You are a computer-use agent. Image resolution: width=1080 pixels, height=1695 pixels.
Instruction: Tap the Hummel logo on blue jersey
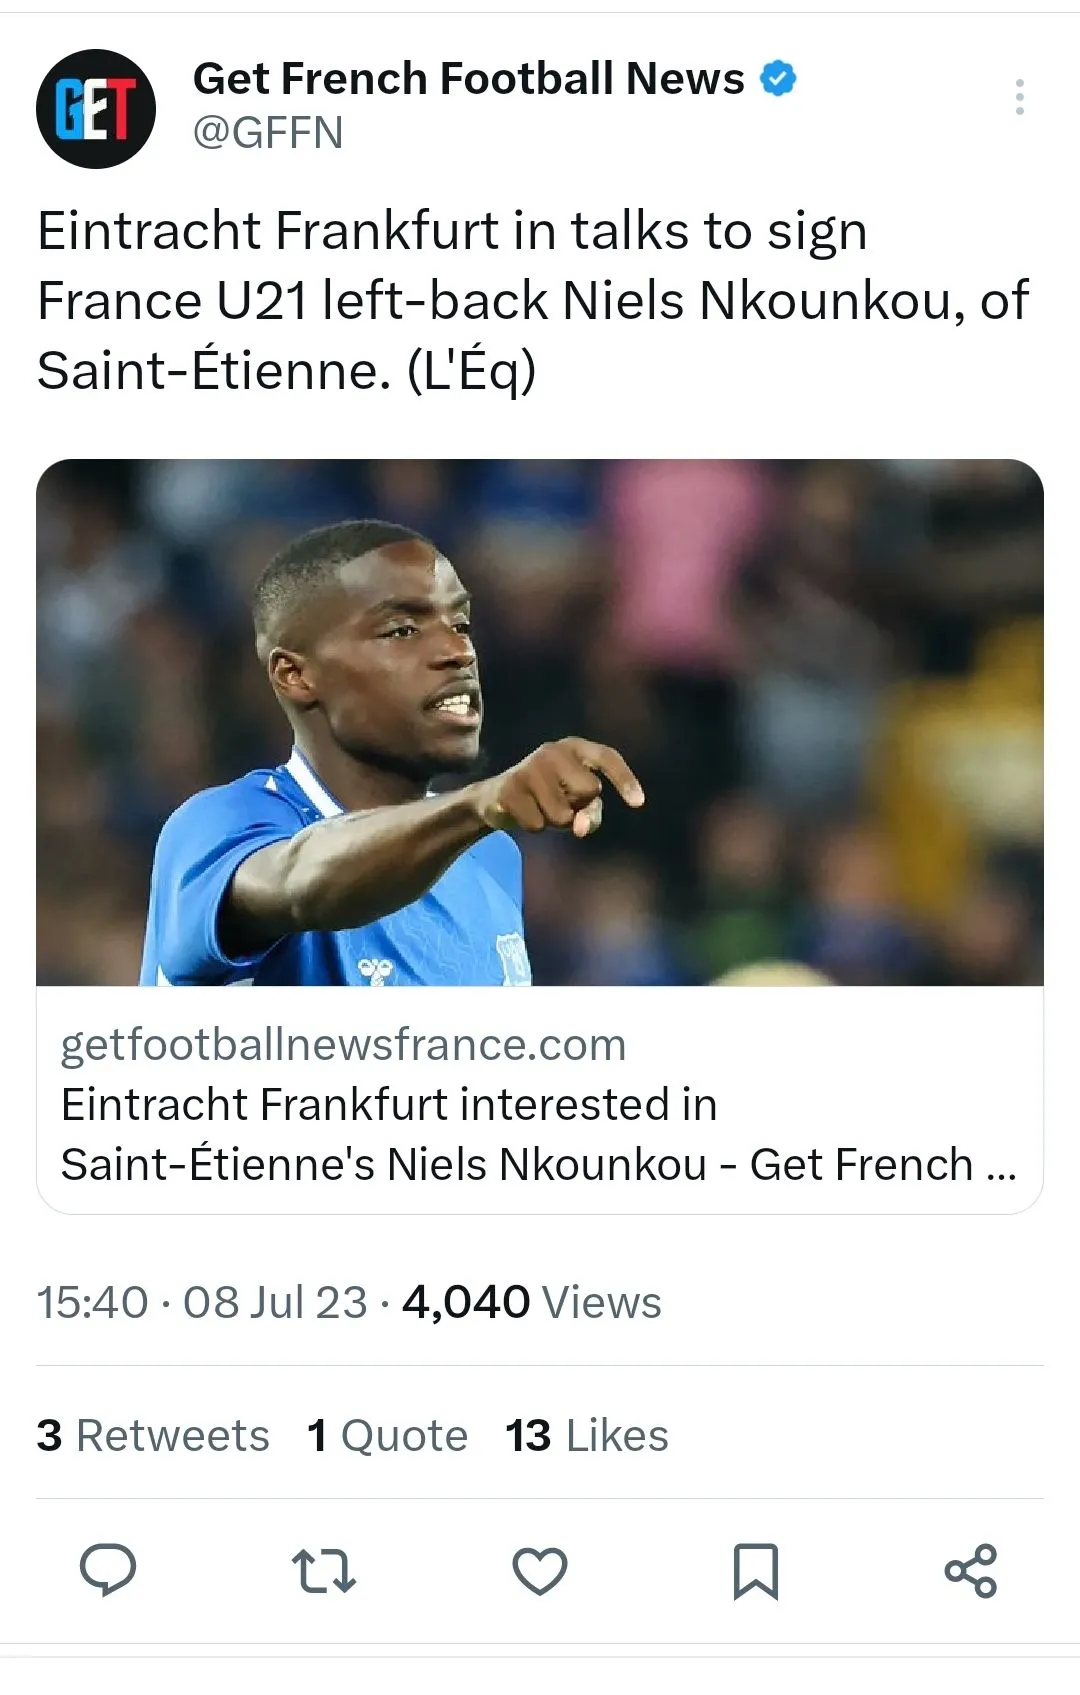[x=375, y=969]
